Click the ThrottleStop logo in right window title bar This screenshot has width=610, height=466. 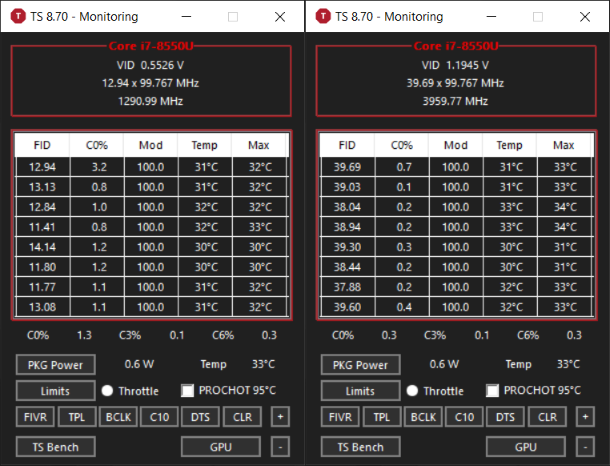point(323,17)
